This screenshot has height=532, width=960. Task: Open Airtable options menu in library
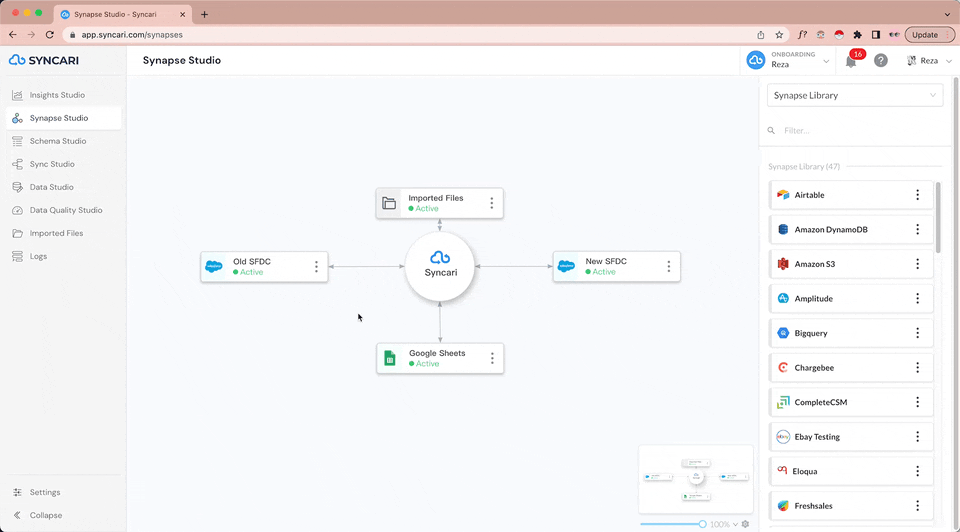[x=917, y=195]
